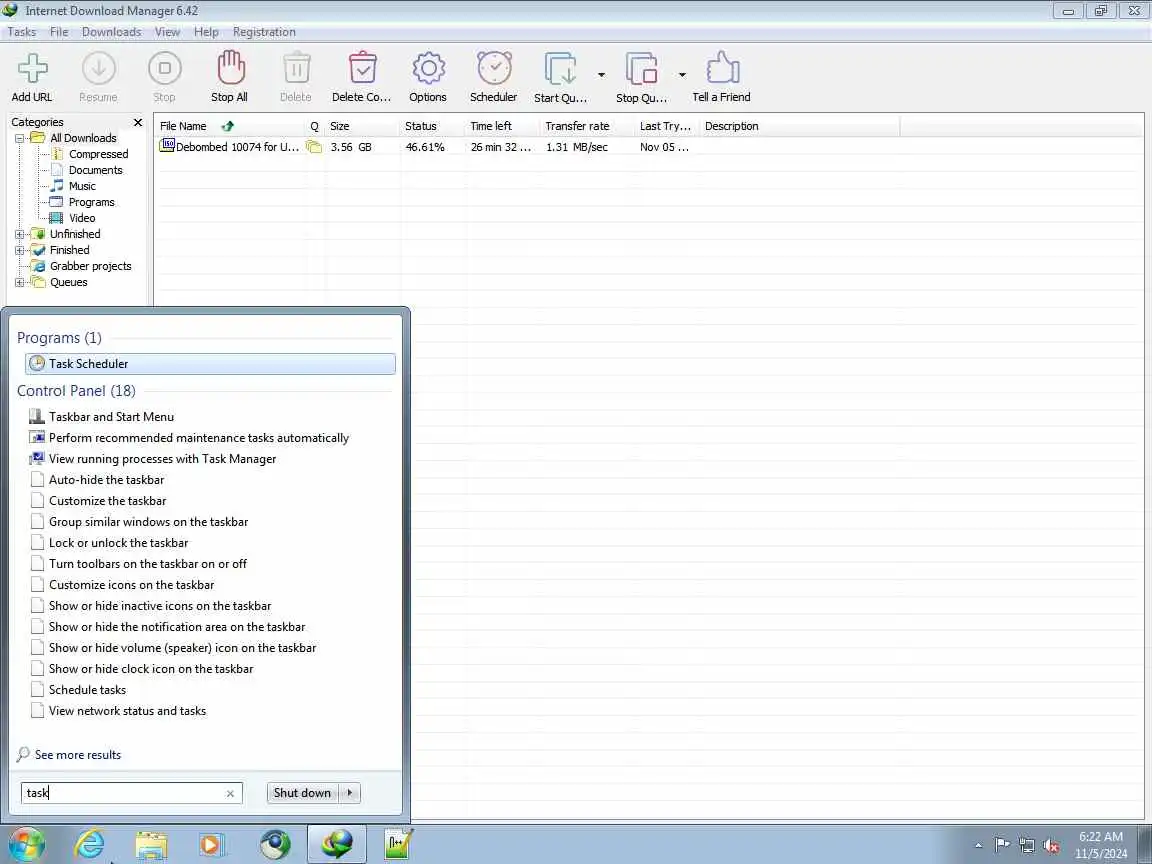Open Start Queue dropdown arrow

click(601, 75)
